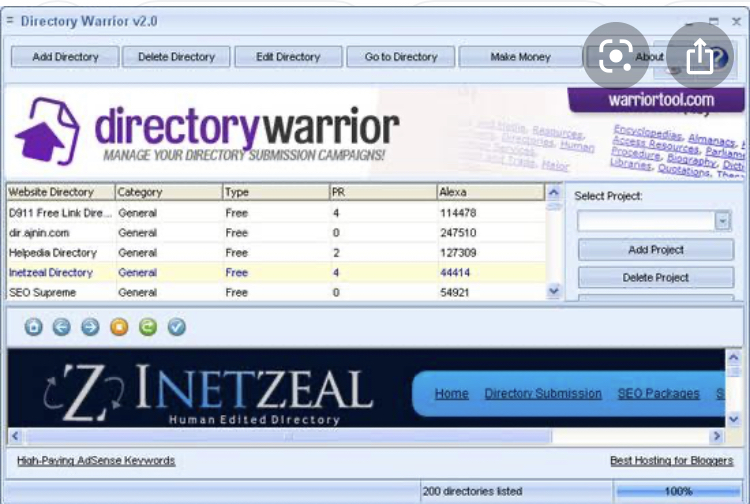Click the horizontal scrollbar left arrow
750x504 pixels.
click(15, 436)
